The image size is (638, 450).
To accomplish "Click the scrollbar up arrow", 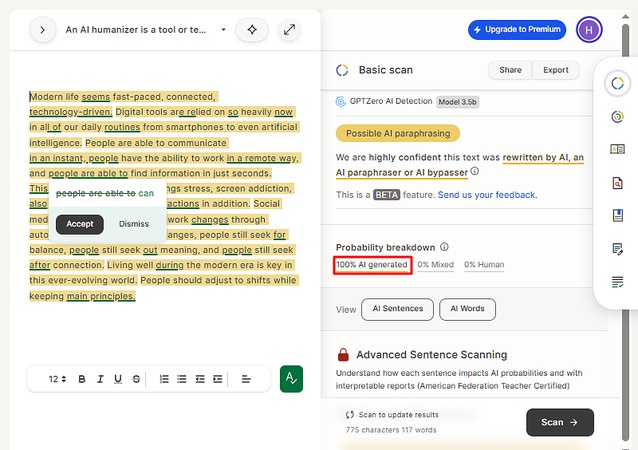I will click(x=625, y=16).
